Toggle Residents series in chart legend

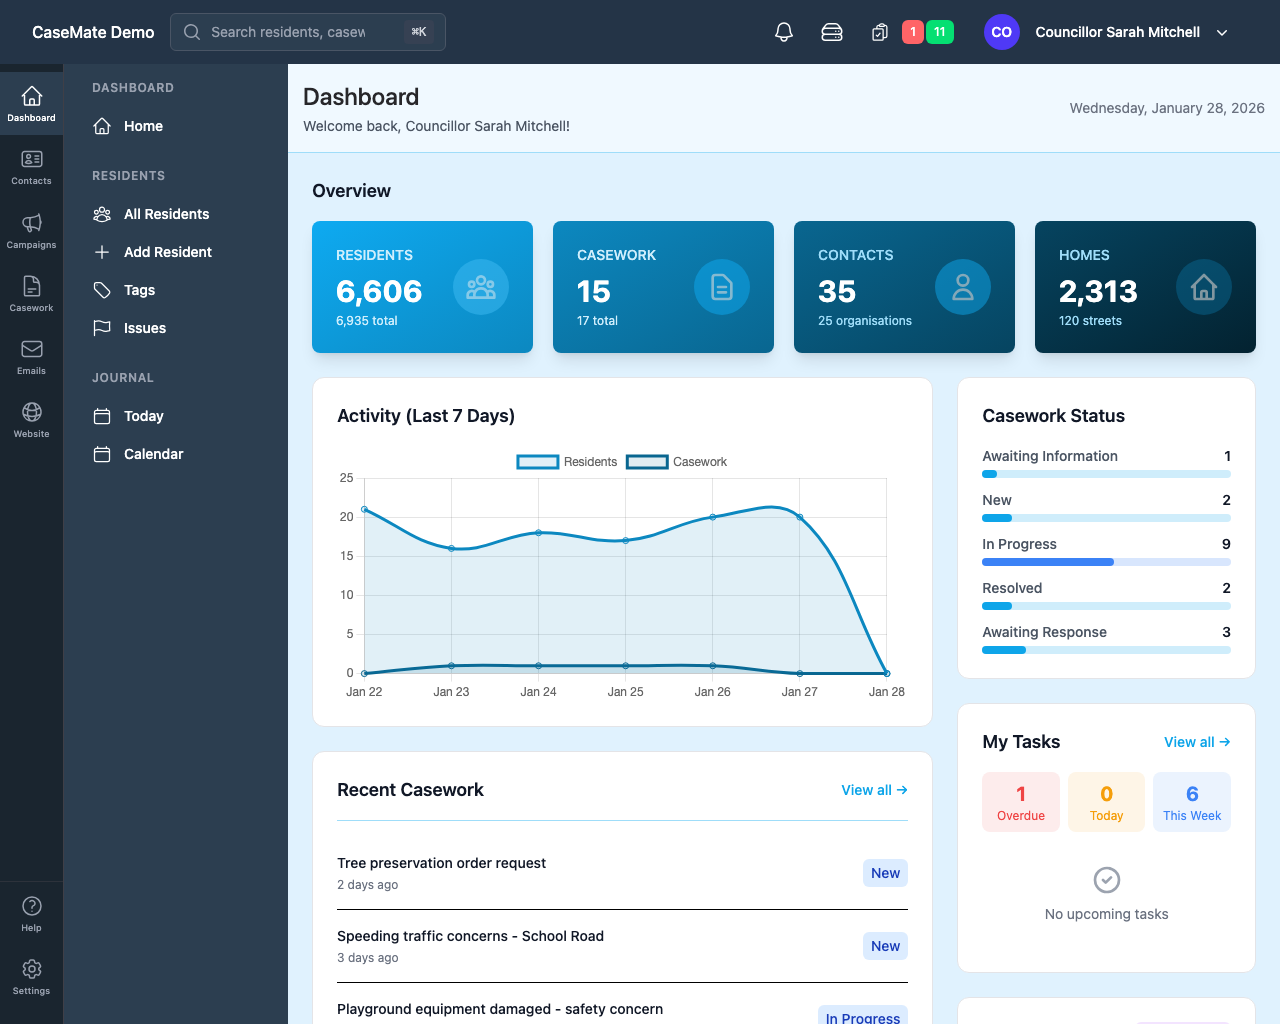tap(567, 462)
